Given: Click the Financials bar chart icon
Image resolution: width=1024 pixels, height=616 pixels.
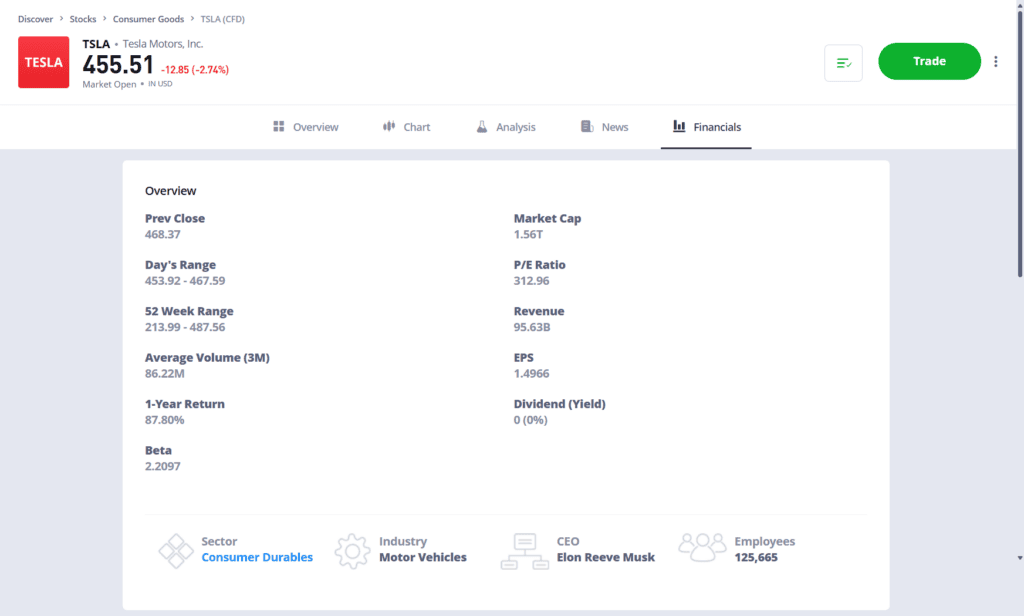Looking at the screenshot, I should (679, 127).
